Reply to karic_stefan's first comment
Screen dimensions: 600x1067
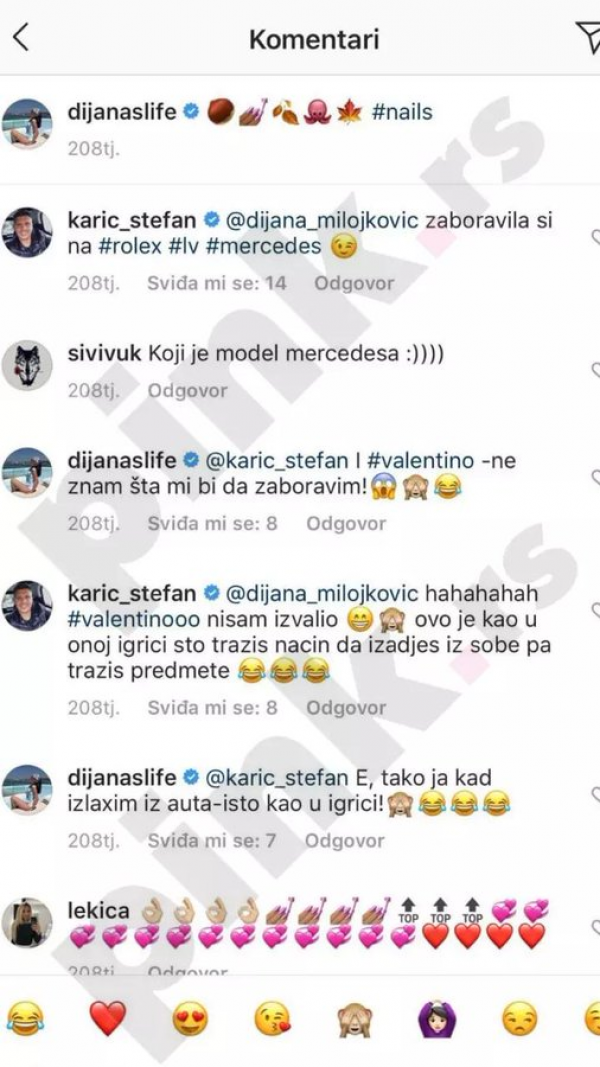pyautogui.click(x=354, y=283)
